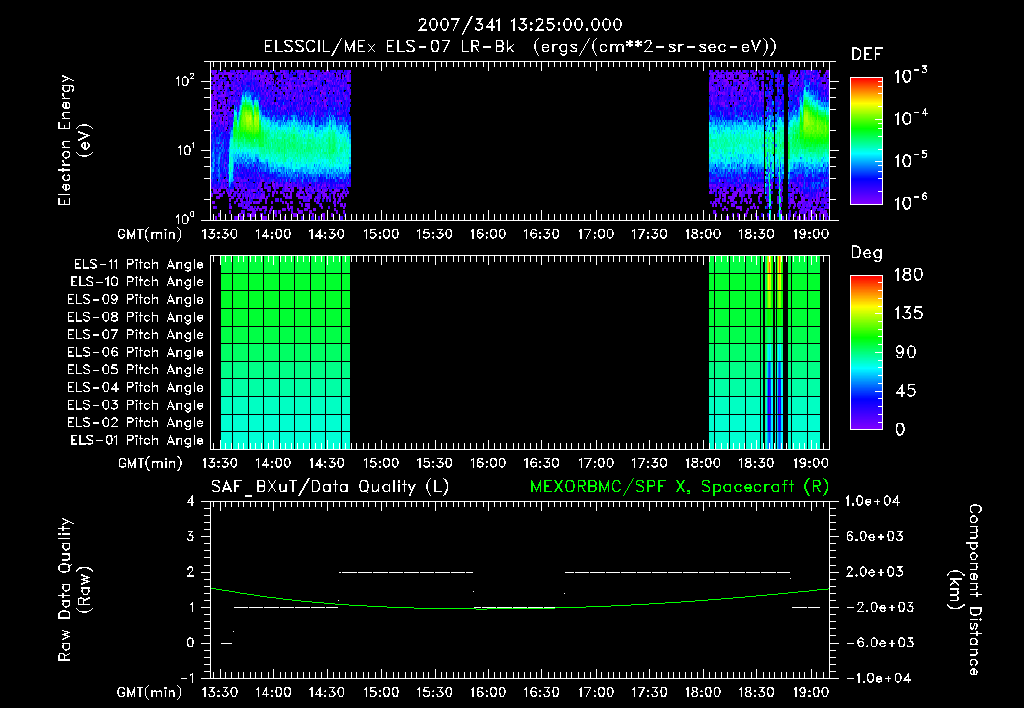The height and width of the screenshot is (708, 1024).
Task: Click the 10^2 tick on electron energy axis
Action: [185, 82]
